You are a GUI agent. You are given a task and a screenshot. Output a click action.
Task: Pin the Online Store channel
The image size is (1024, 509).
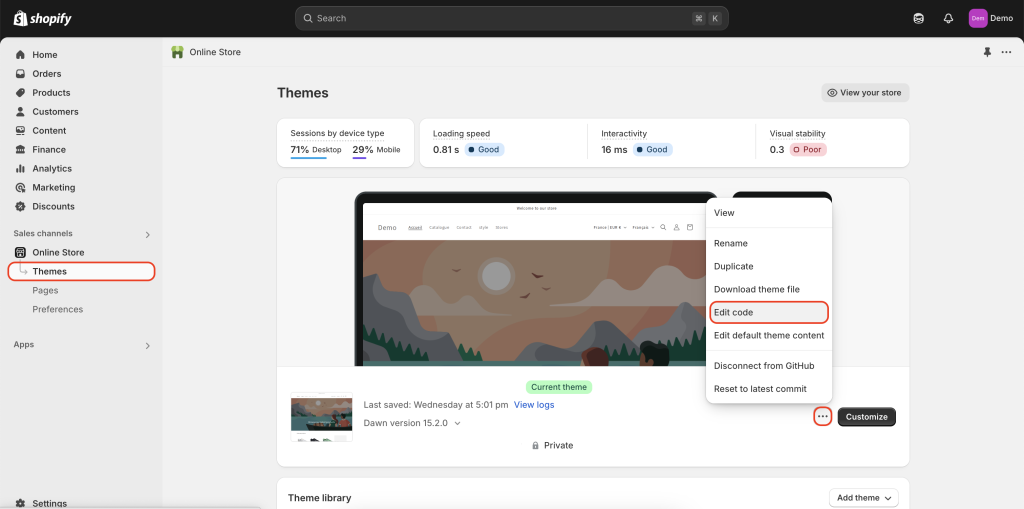(987, 52)
